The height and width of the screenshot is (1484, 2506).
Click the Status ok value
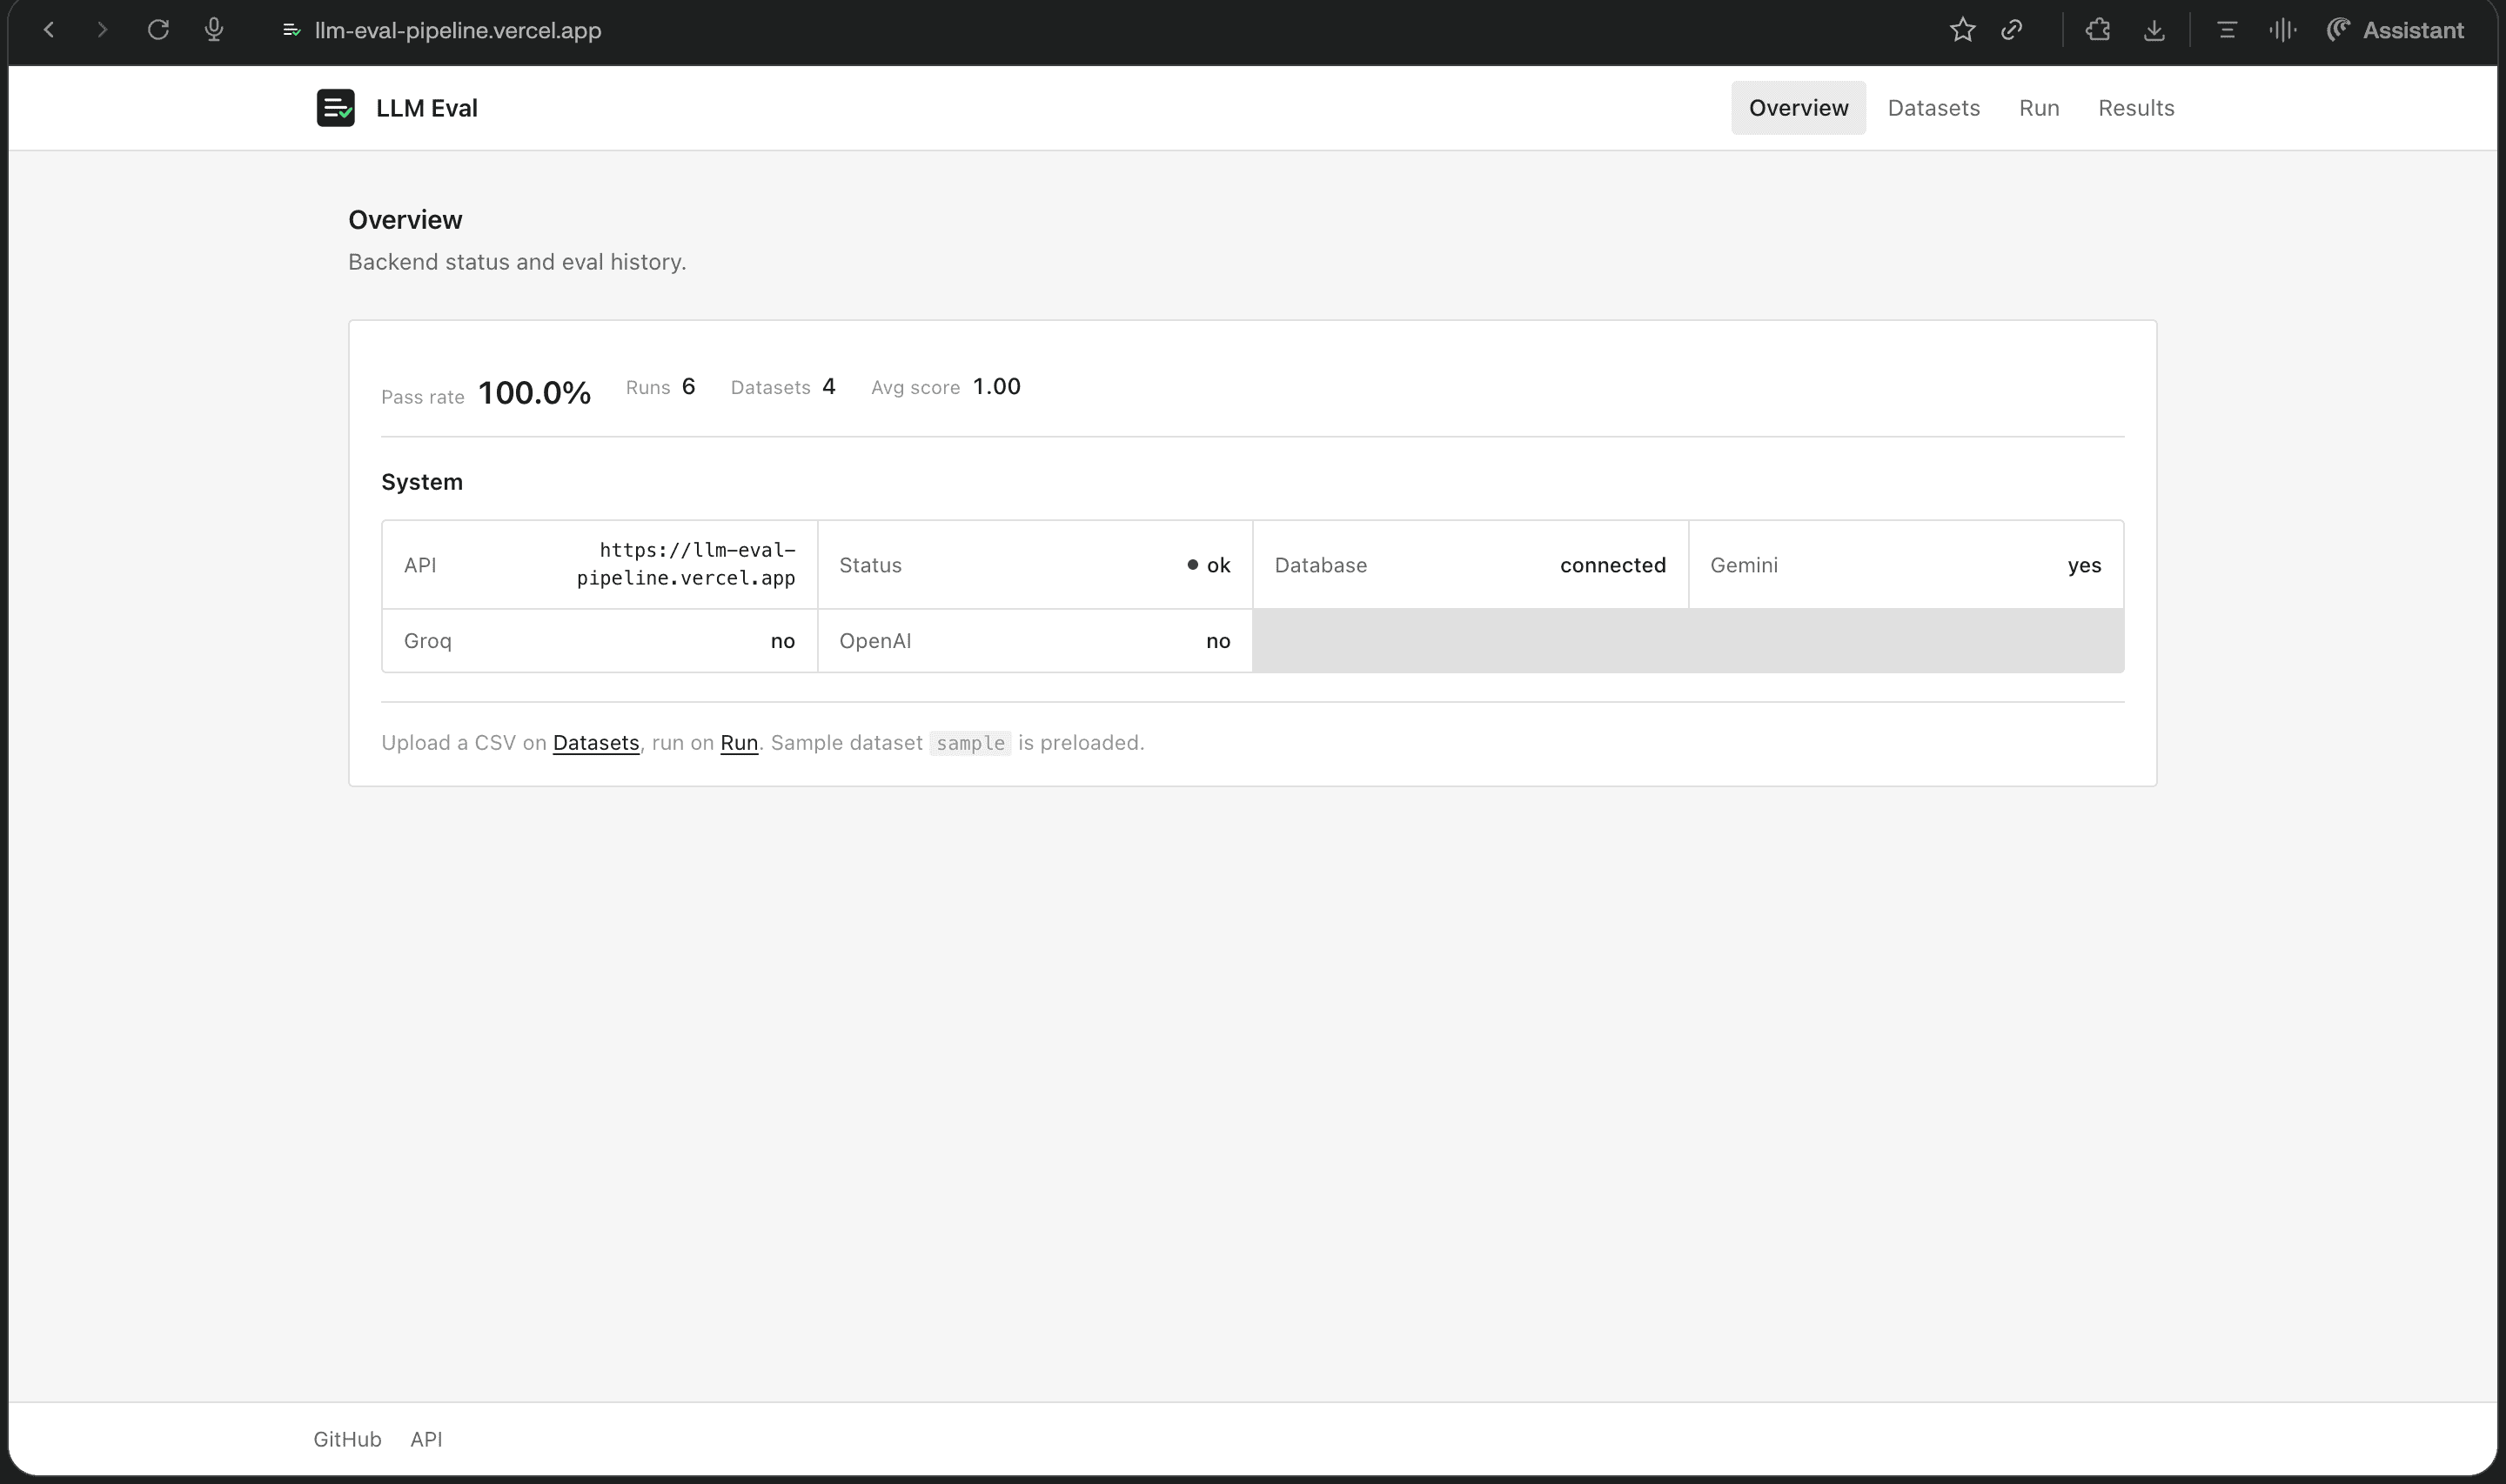(x=1208, y=565)
